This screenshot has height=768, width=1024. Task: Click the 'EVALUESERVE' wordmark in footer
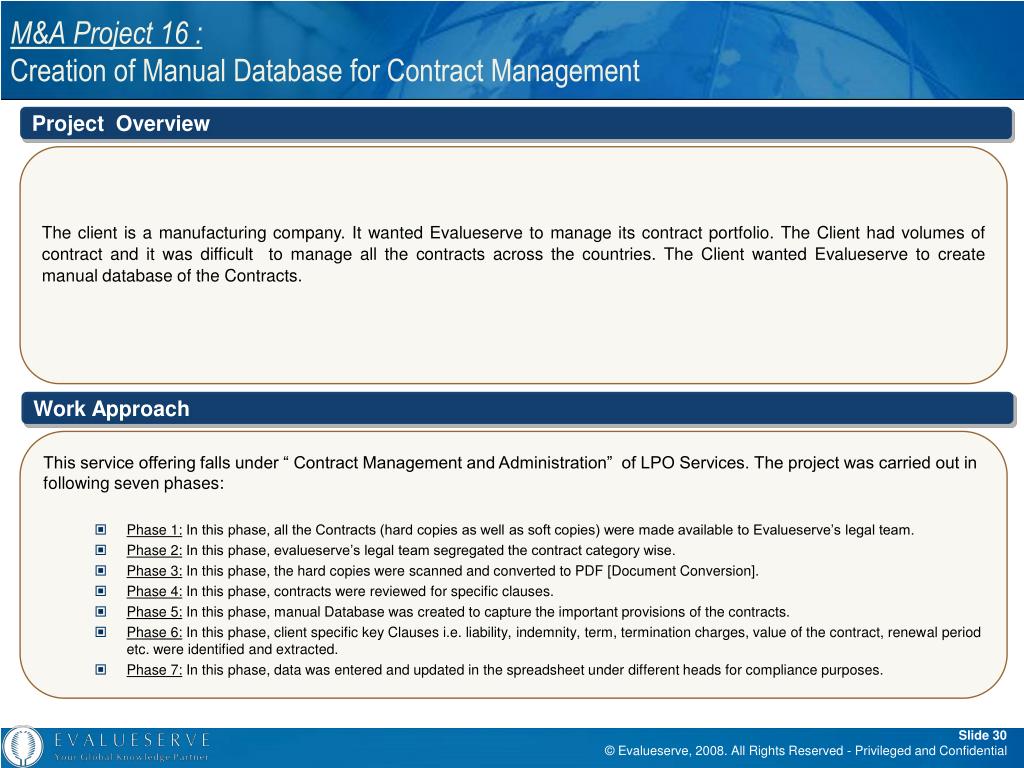pos(132,740)
